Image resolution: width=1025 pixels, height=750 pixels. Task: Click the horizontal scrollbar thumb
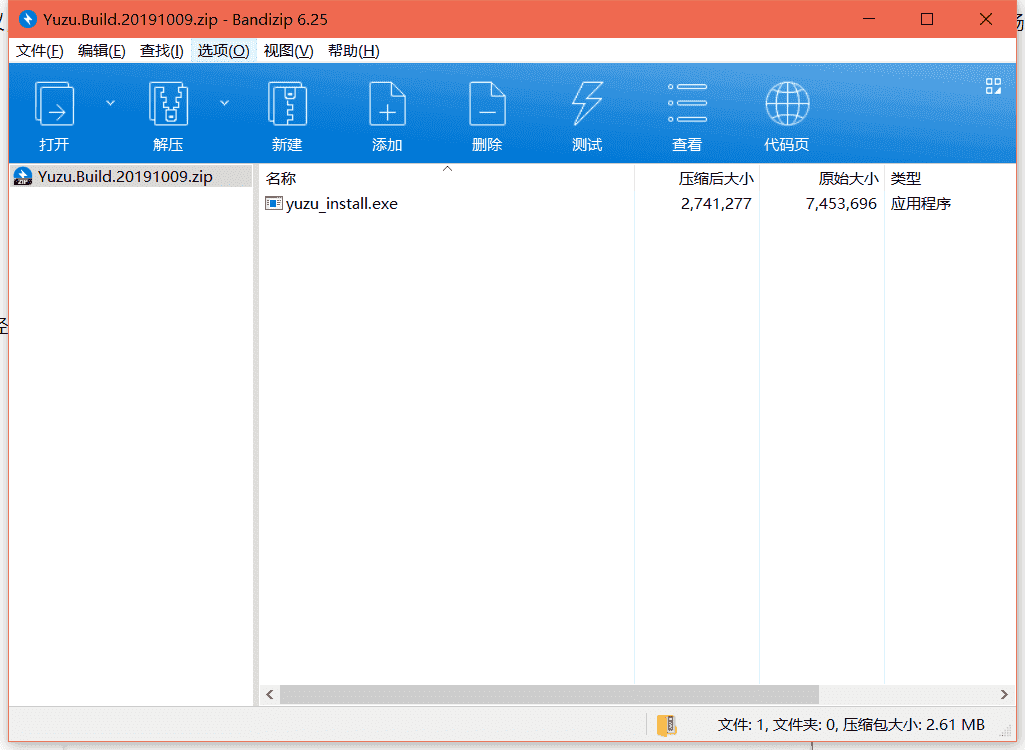[x=549, y=694]
